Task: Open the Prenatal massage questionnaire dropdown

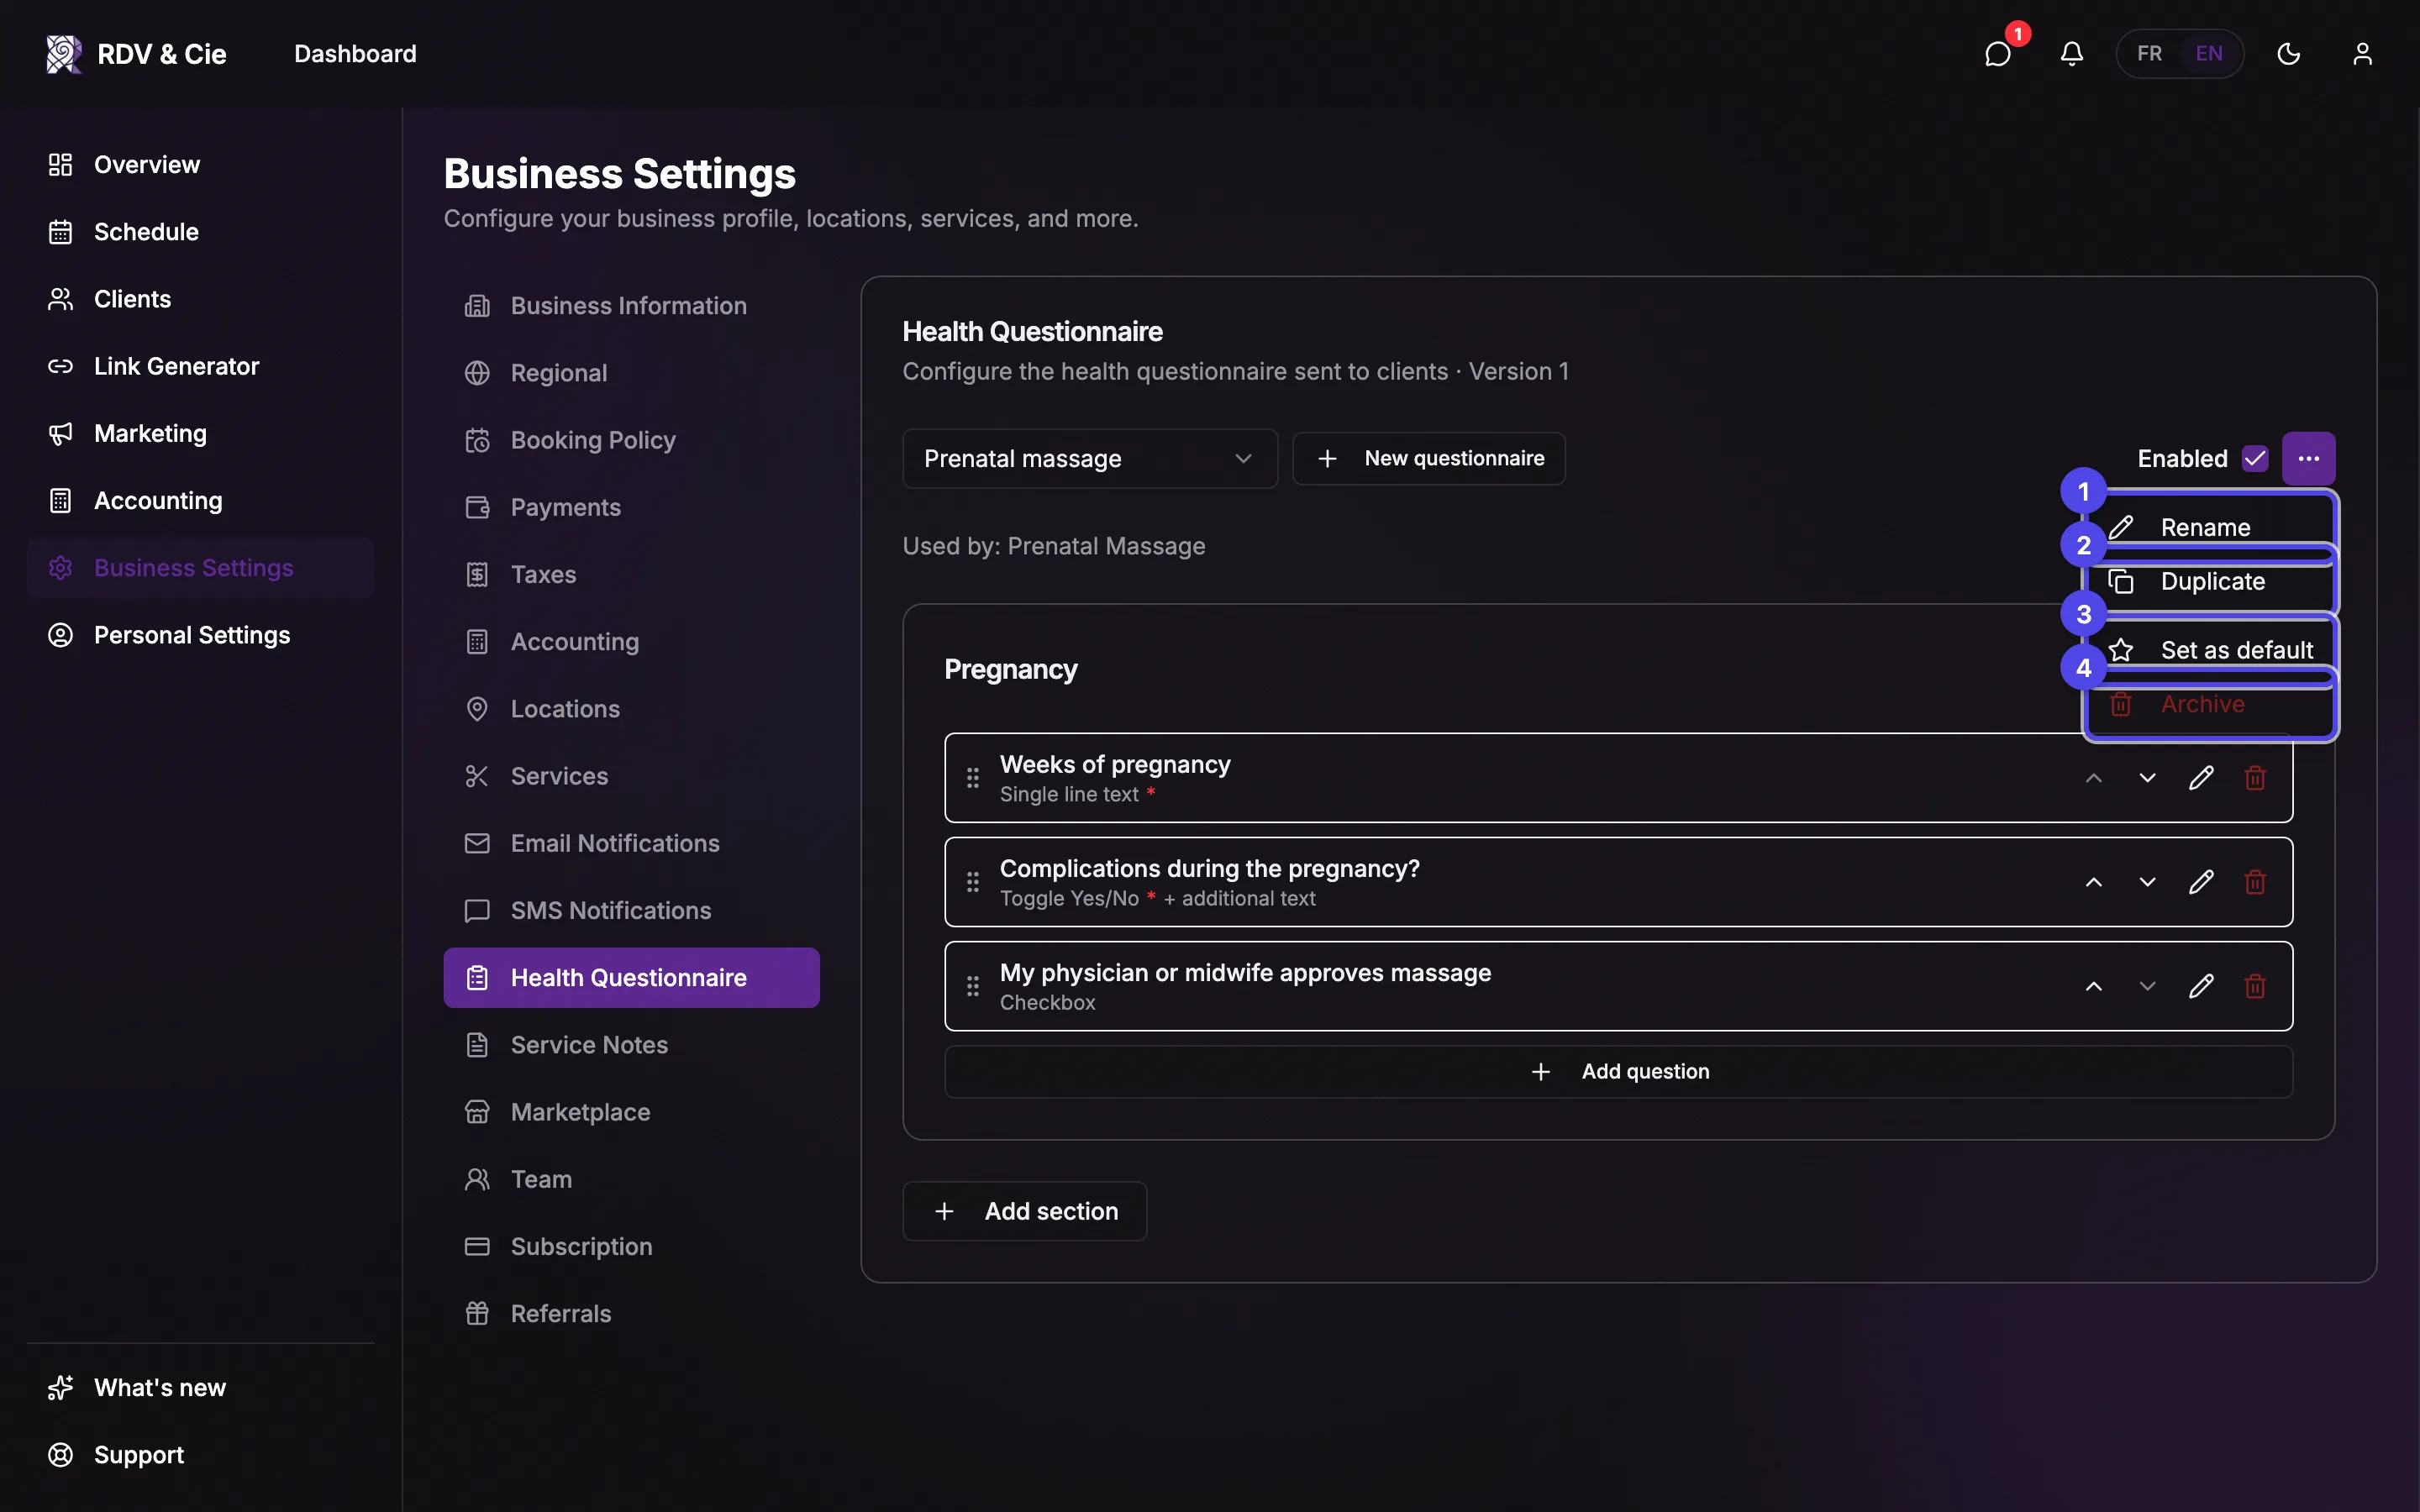Action: click(1090, 459)
